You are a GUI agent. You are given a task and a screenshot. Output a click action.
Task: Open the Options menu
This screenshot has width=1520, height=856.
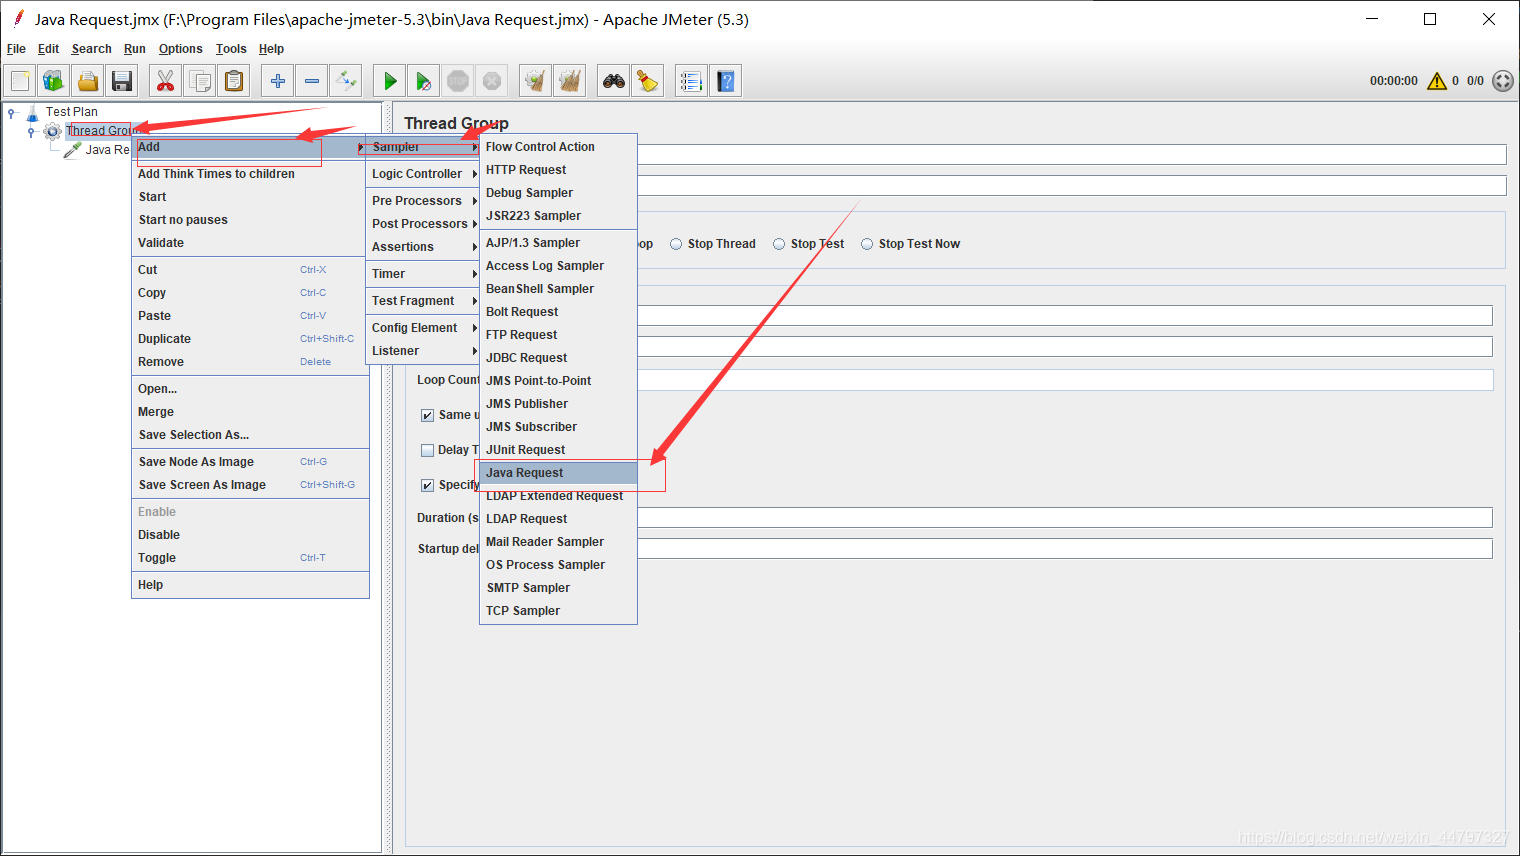point(180,49)
